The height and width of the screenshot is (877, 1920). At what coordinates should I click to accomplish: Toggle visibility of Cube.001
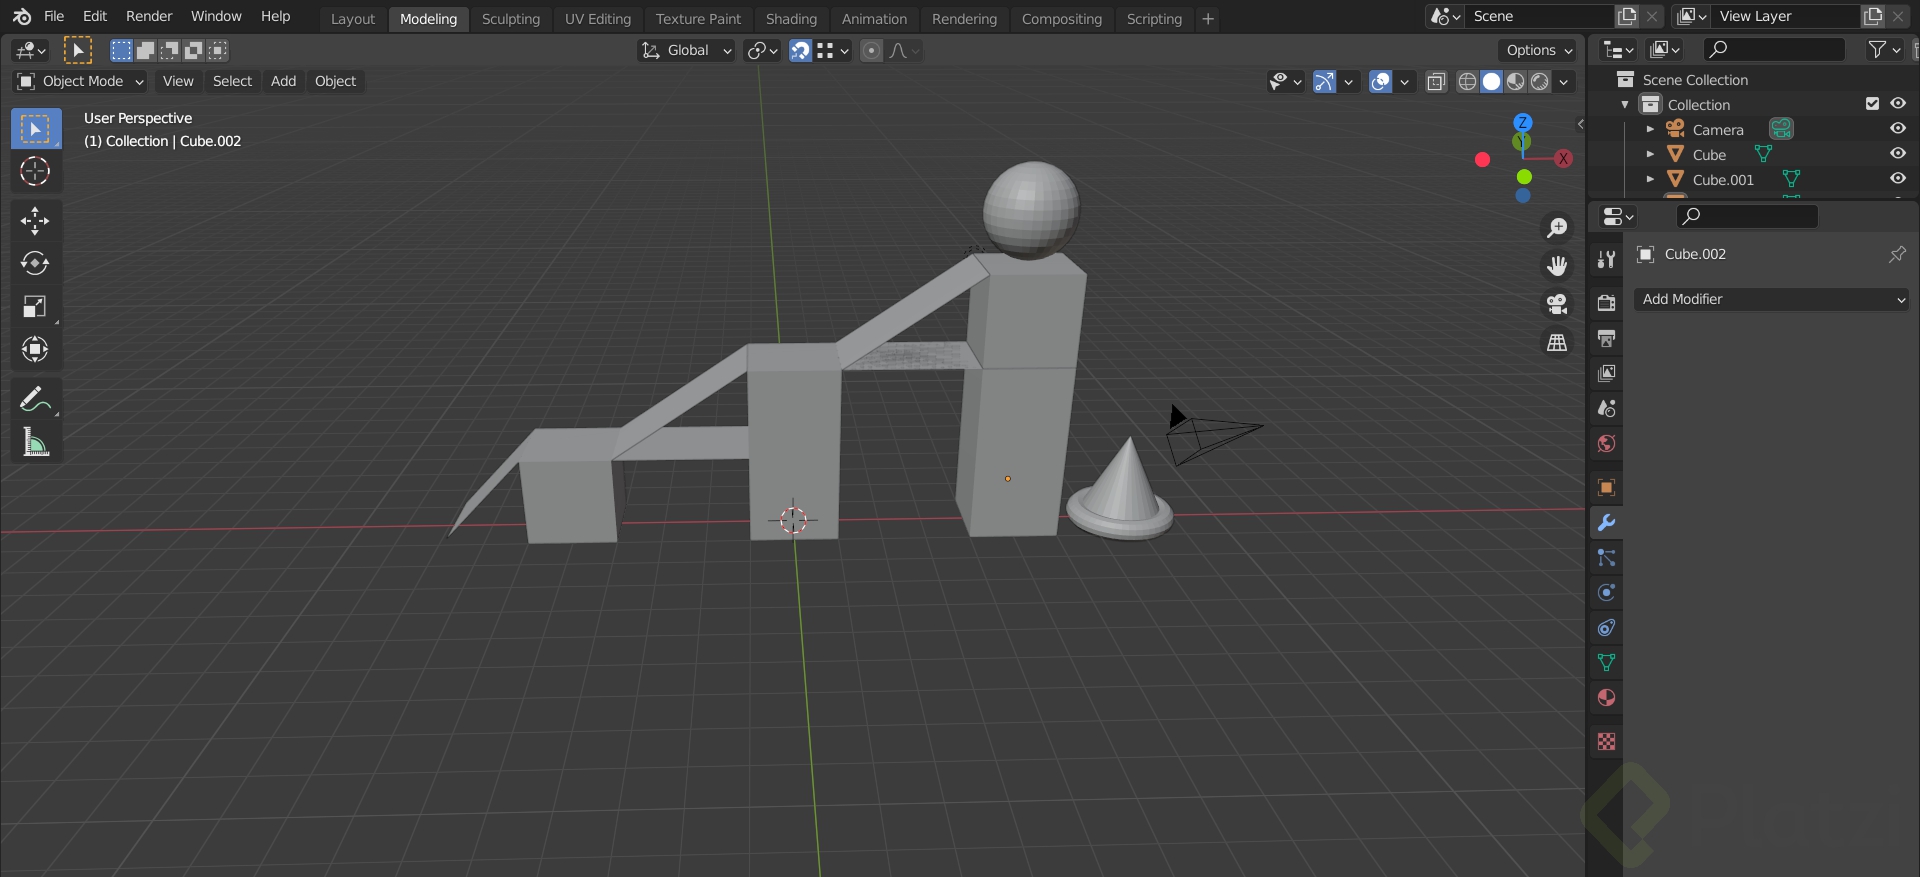pos(1897,179)
